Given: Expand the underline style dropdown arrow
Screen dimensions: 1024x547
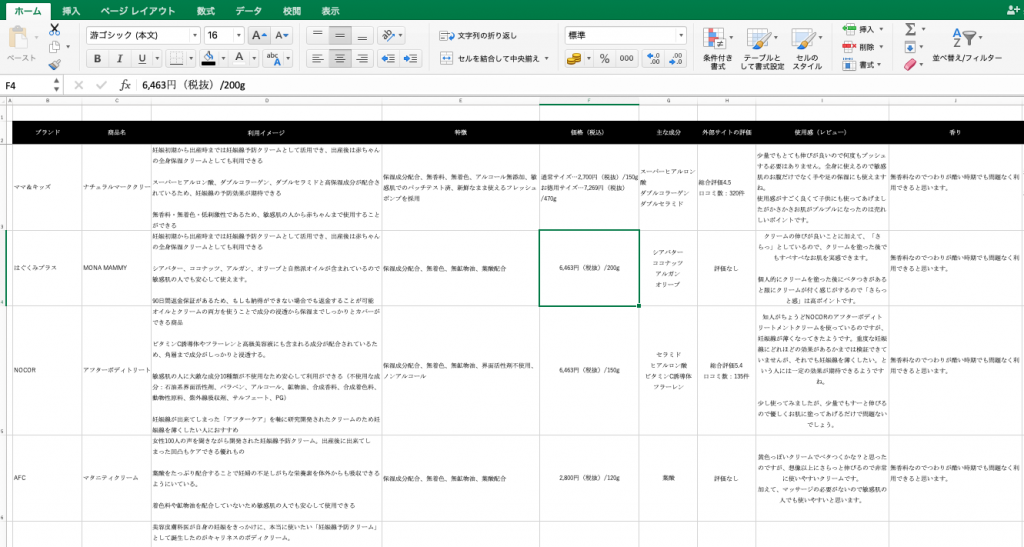Looking at the screenshot, I should (x=157, y=59).
